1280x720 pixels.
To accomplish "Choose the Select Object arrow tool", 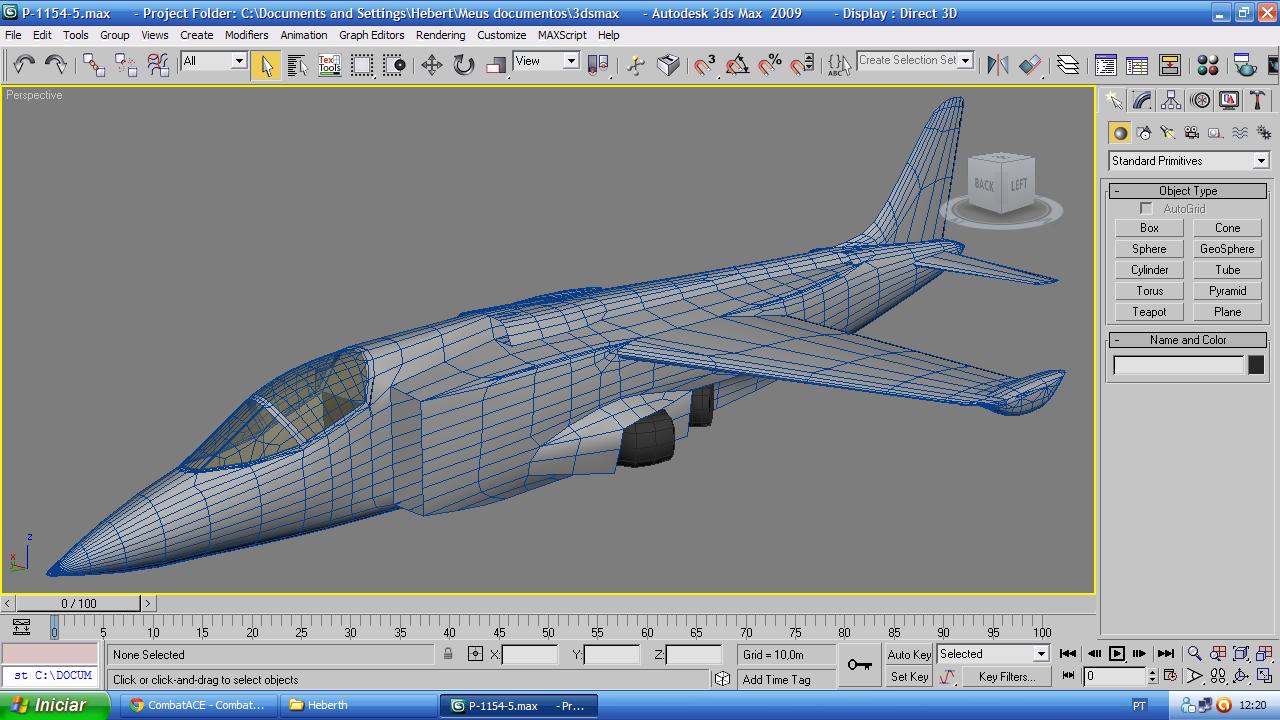I will pyautogui.click(x=266, y=65).
